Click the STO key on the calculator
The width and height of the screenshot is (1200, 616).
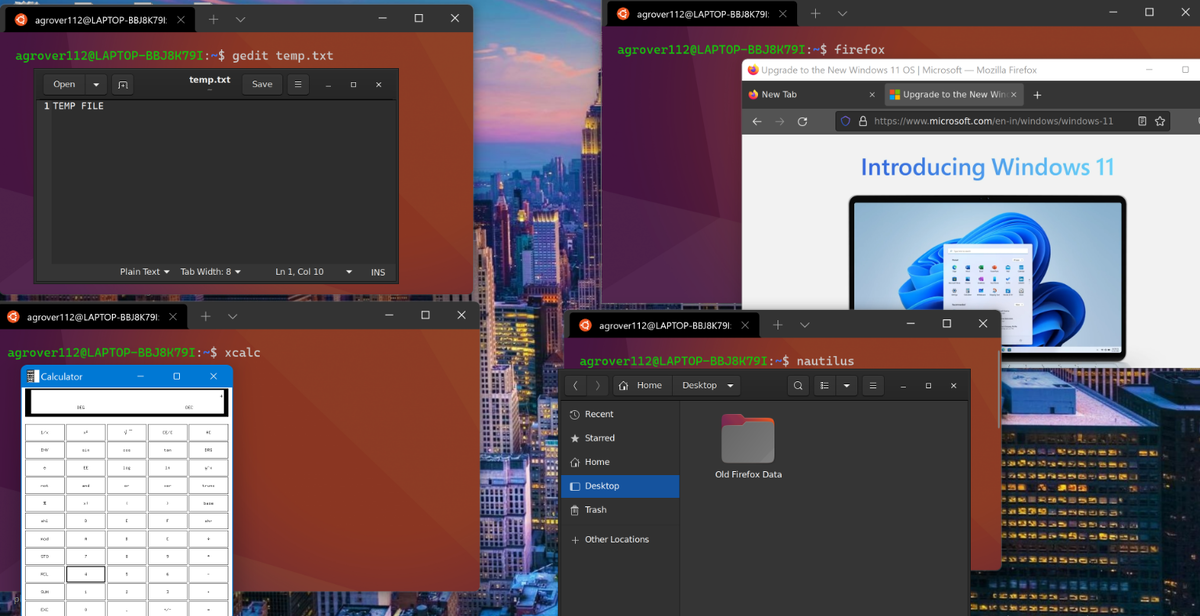pyautogui.click(x=44, y=556)
